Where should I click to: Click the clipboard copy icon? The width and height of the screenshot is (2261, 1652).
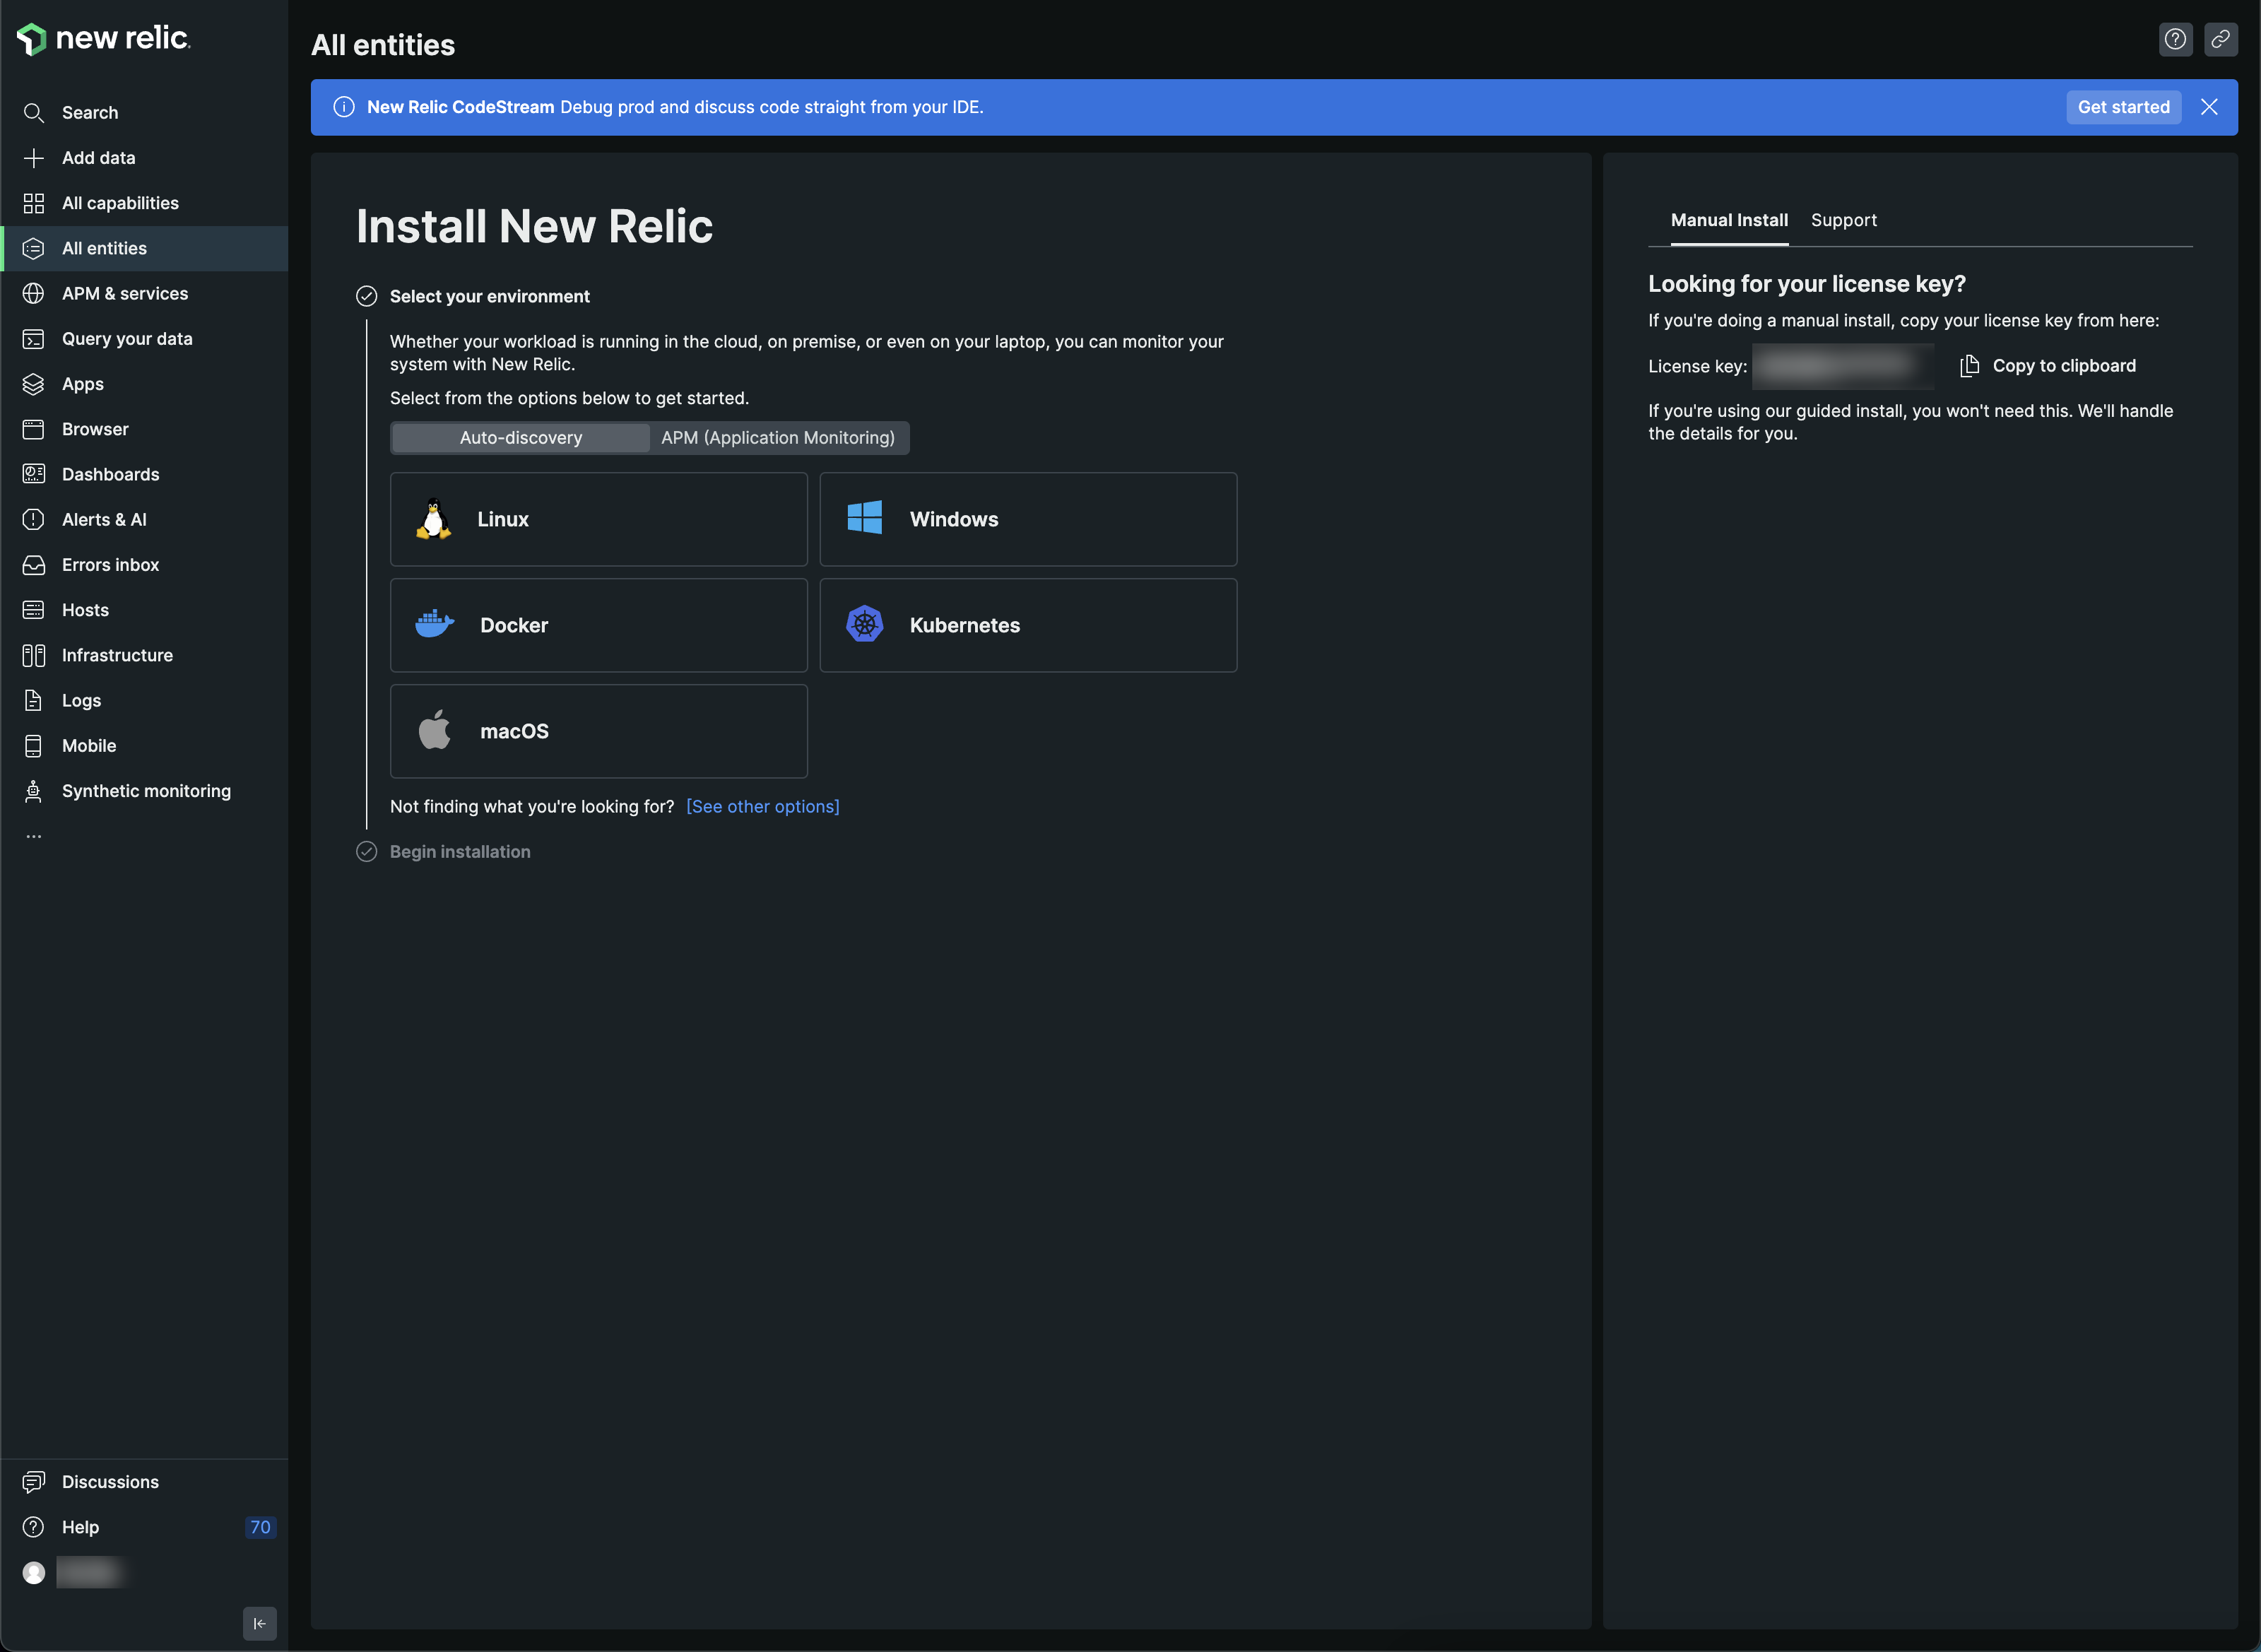pos(1969,366)
